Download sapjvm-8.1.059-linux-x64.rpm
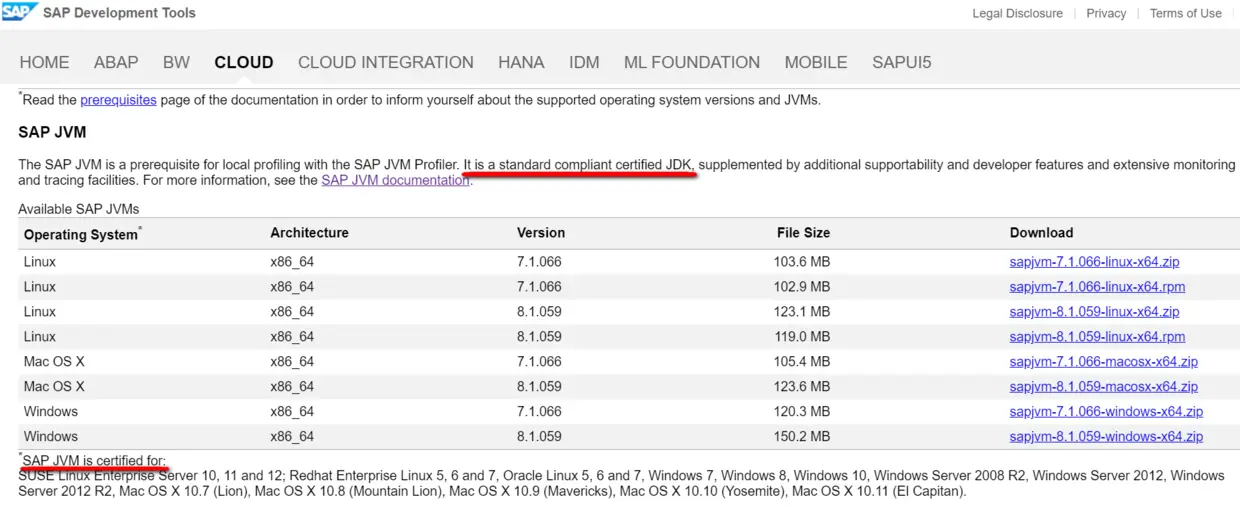Viewport: 1240px width, 516px height. (x=1097, y=337)
